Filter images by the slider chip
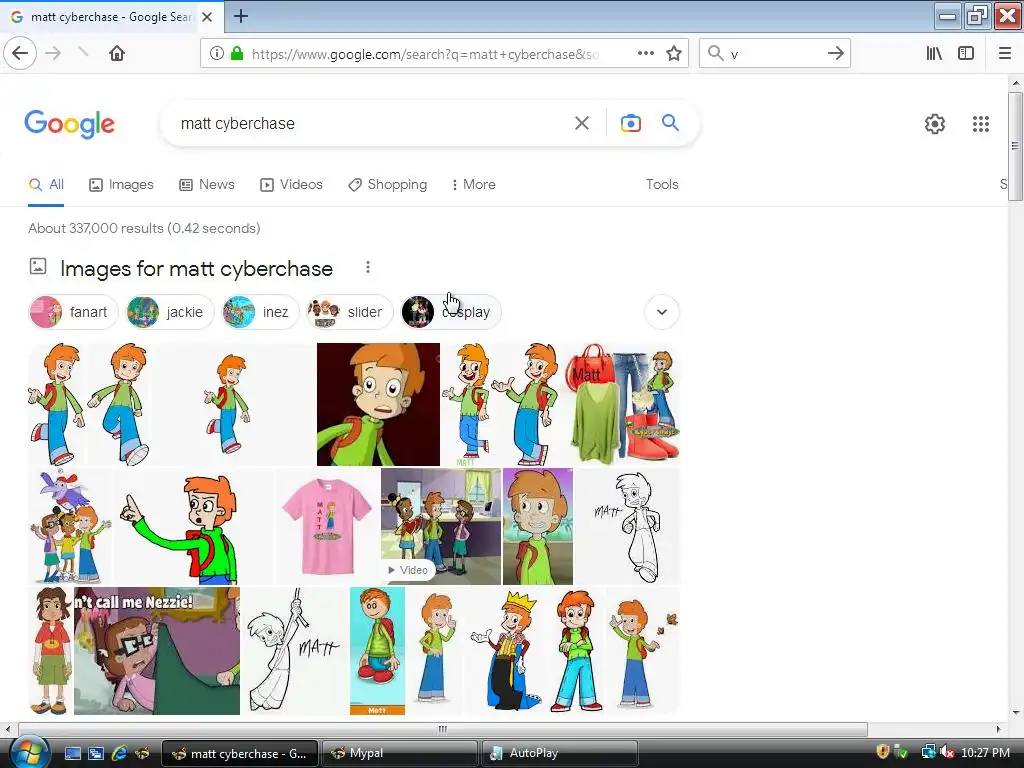Viewport: 1024px width, 768px height. [349, 312]
